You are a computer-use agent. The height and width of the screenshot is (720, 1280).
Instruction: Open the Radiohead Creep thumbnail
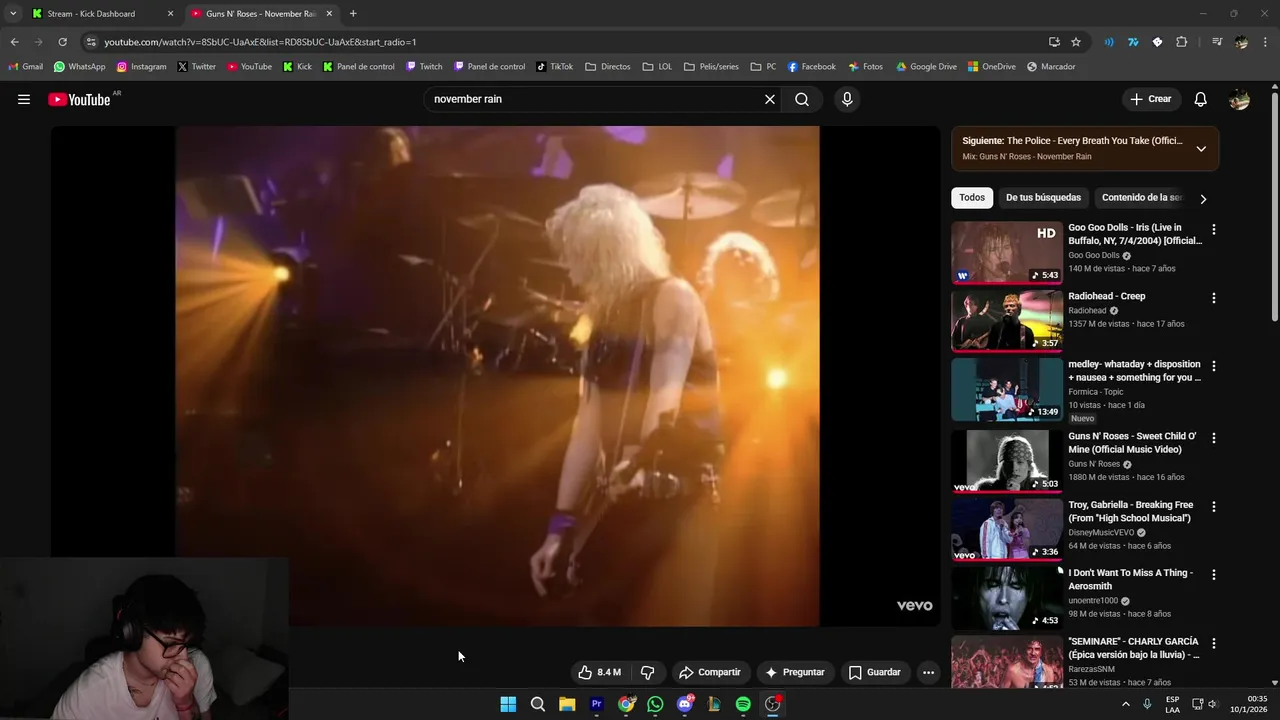[1007, 321]
